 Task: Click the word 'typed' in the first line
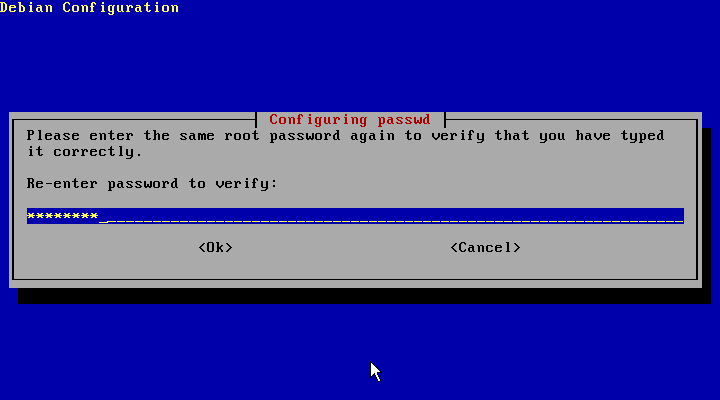coord(642,136)
